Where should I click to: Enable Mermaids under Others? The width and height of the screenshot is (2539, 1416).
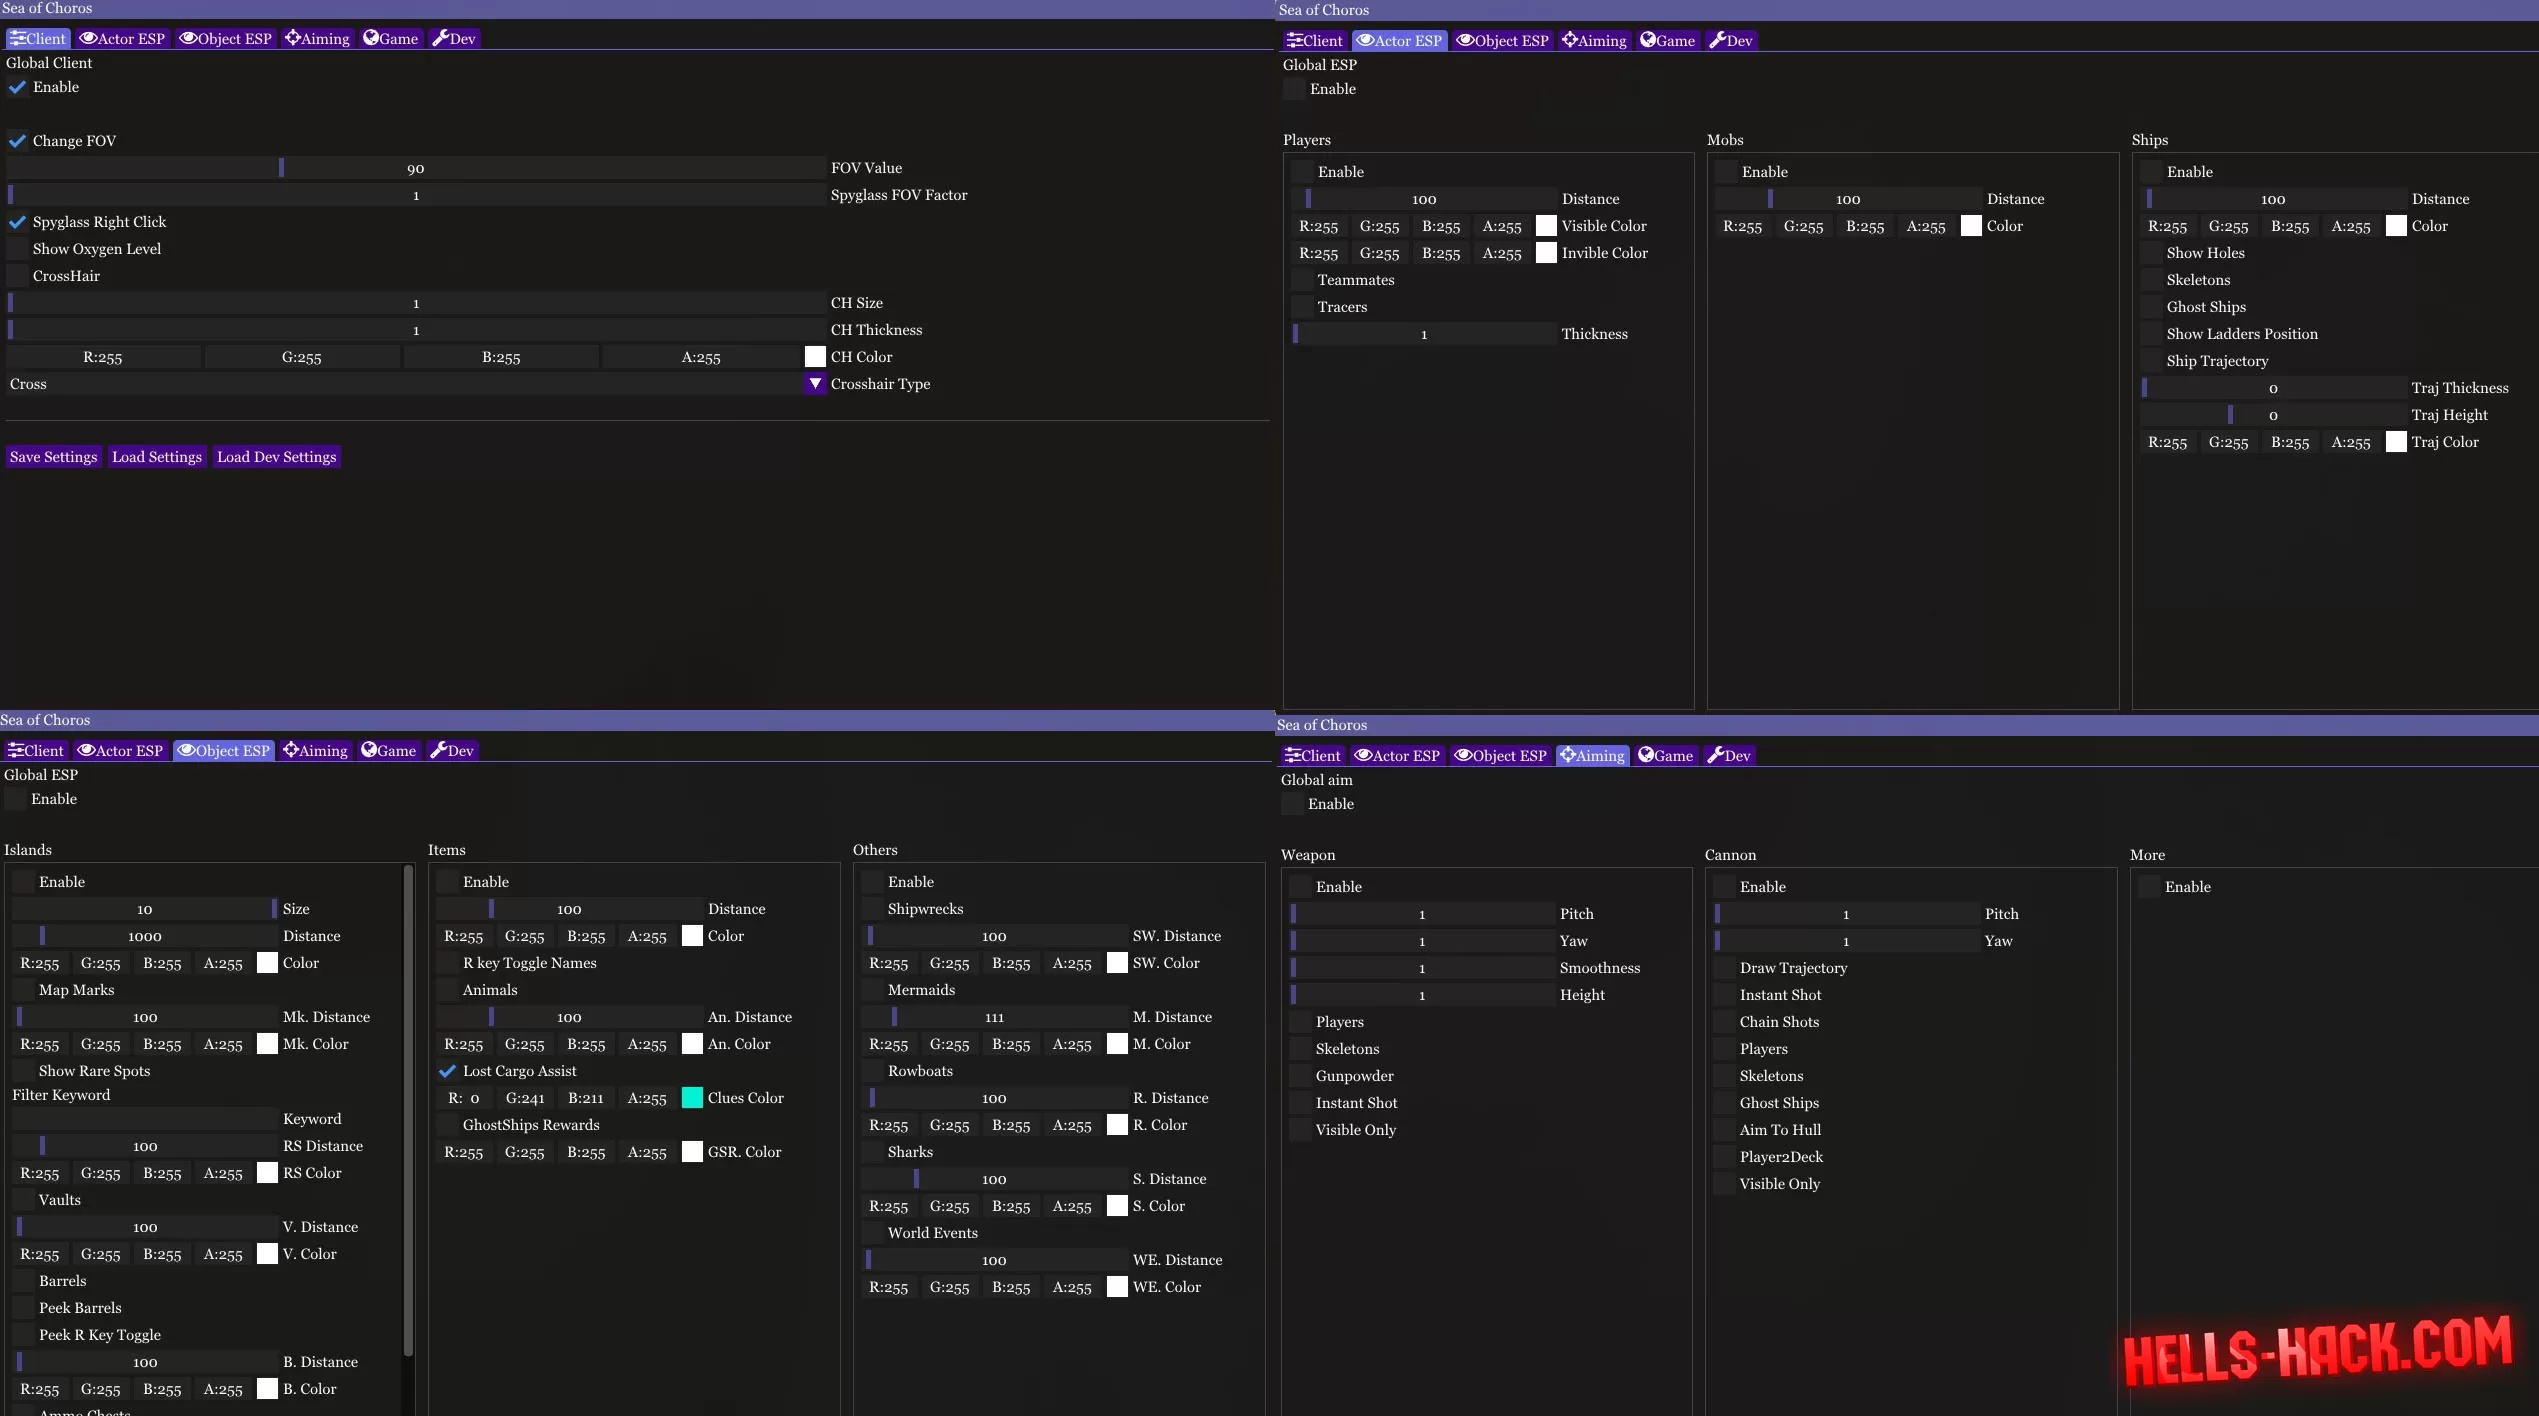(x=872, y=990)
